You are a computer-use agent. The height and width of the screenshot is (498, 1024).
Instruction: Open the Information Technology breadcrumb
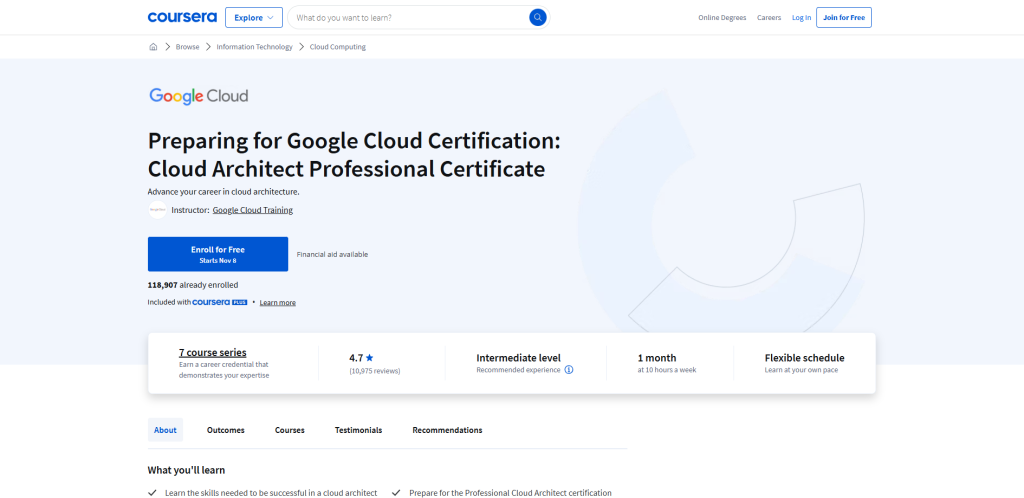pyautogui.click(x=255, y=47)
